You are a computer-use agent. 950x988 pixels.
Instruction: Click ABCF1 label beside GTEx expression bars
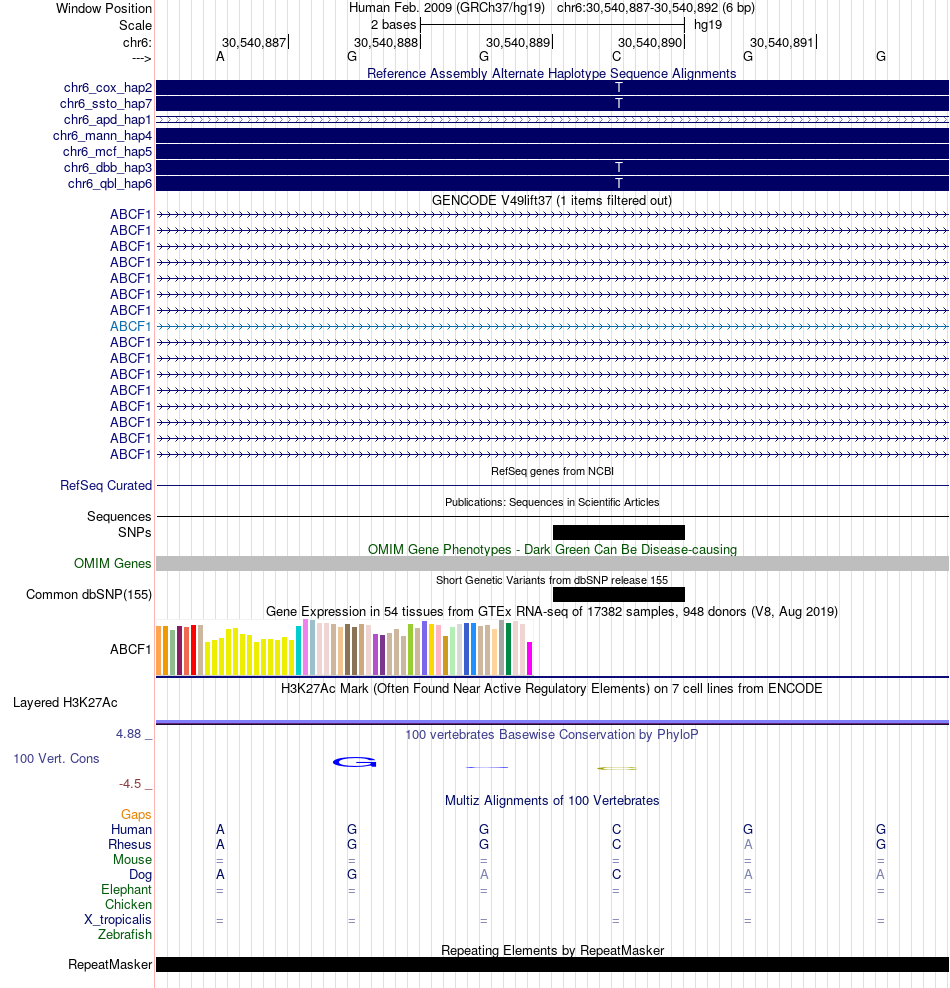tap(130, 649)
